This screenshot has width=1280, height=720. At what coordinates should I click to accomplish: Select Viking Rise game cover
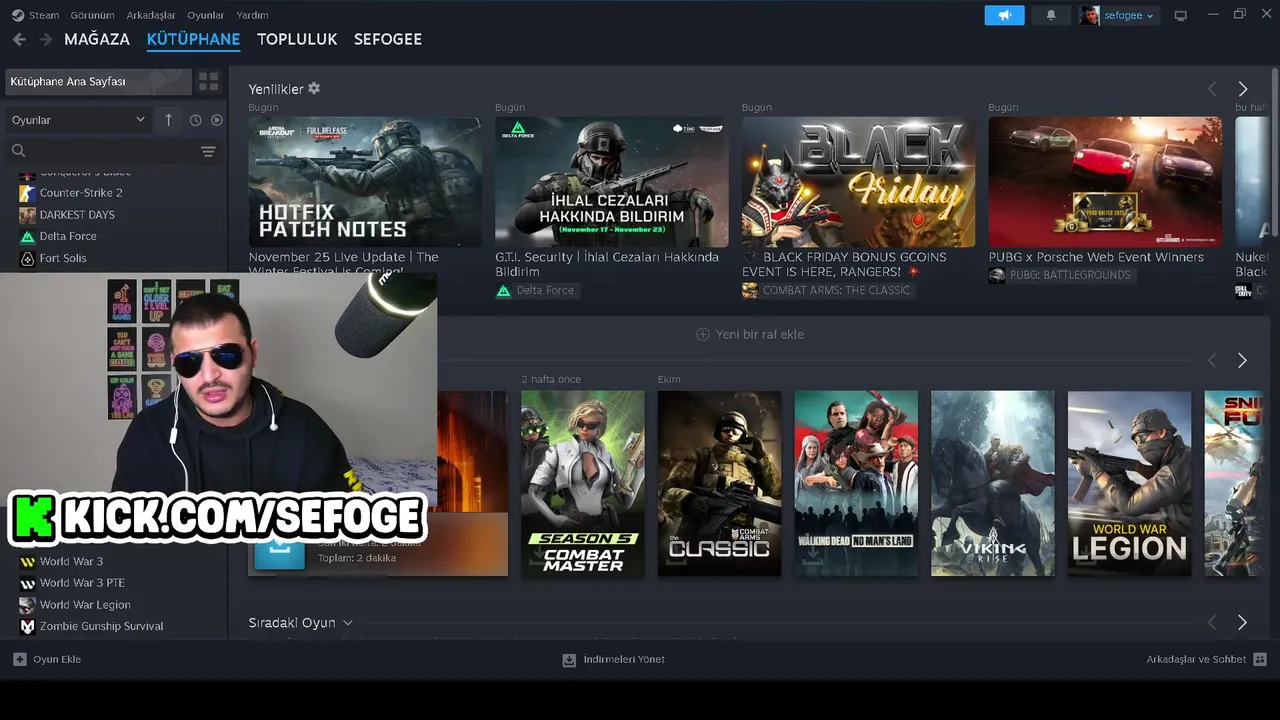point(992,483)
